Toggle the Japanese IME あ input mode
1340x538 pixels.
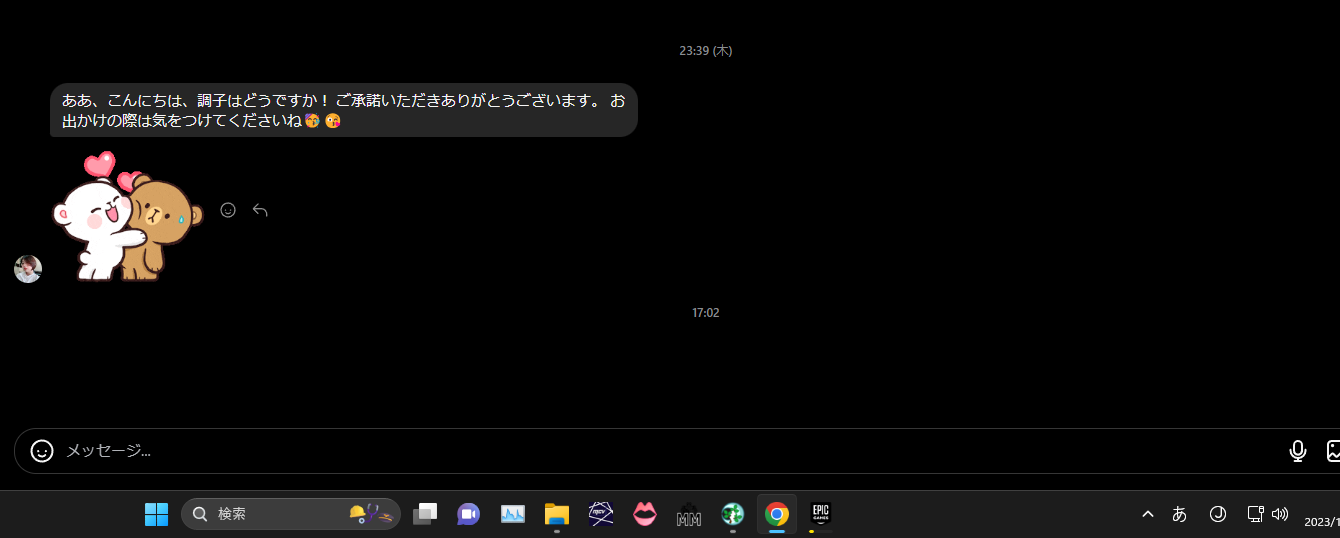click(x=1179, y=514)
